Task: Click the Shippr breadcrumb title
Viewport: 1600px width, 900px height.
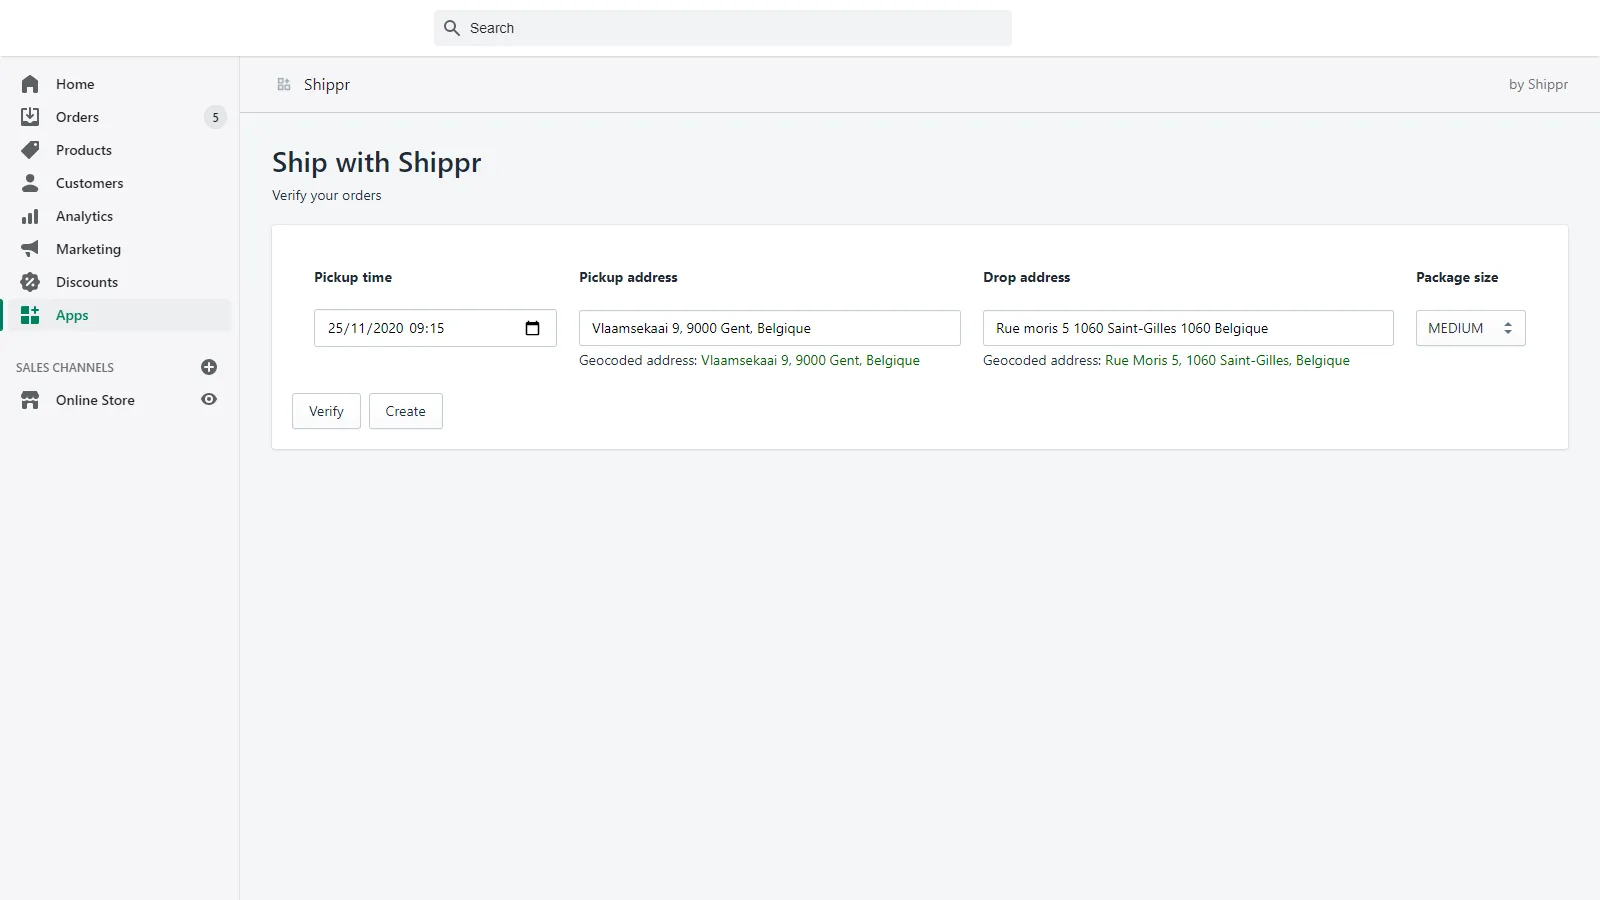Action: click(x=327, y=84)
